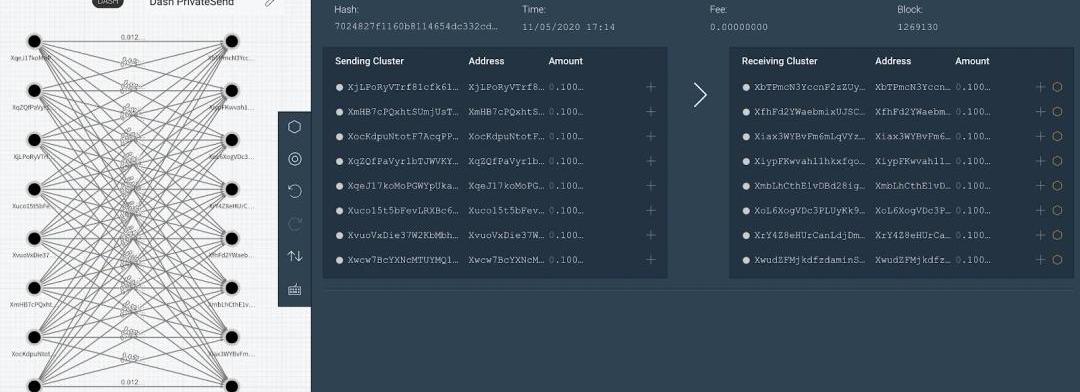1080x392 pixels.
Task: Select graph node labeled XmHB7cPQxht on the left
Action: pos(34,287)
